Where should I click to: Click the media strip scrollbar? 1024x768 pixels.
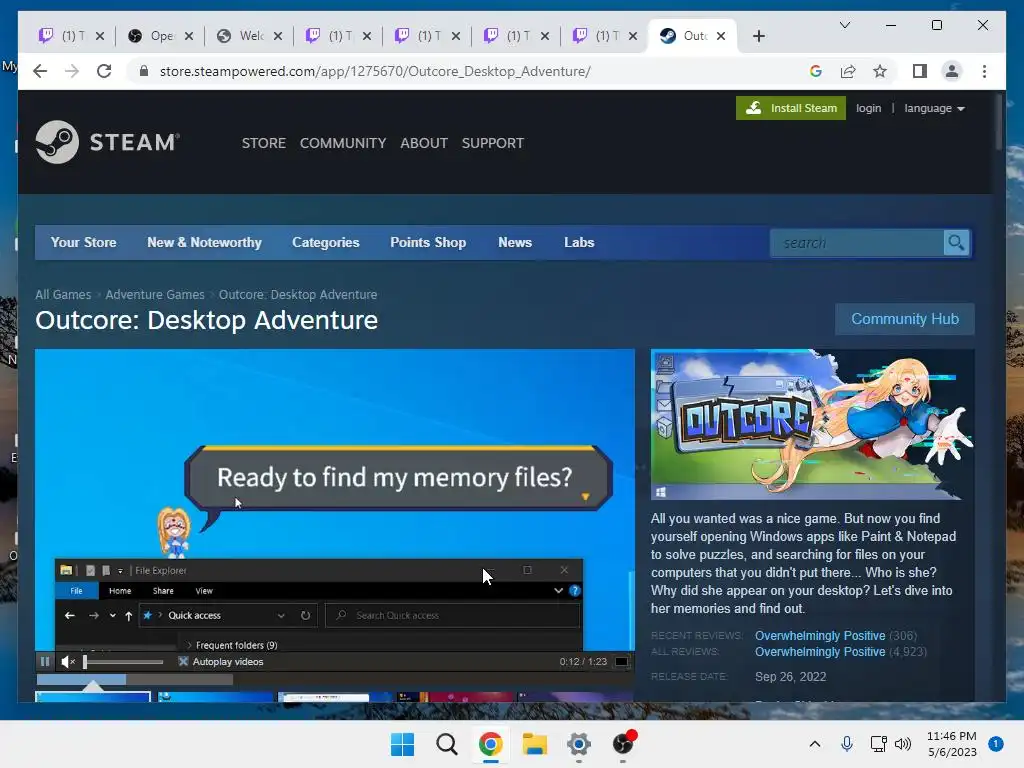pyautogui.click(x=135, y=680)
